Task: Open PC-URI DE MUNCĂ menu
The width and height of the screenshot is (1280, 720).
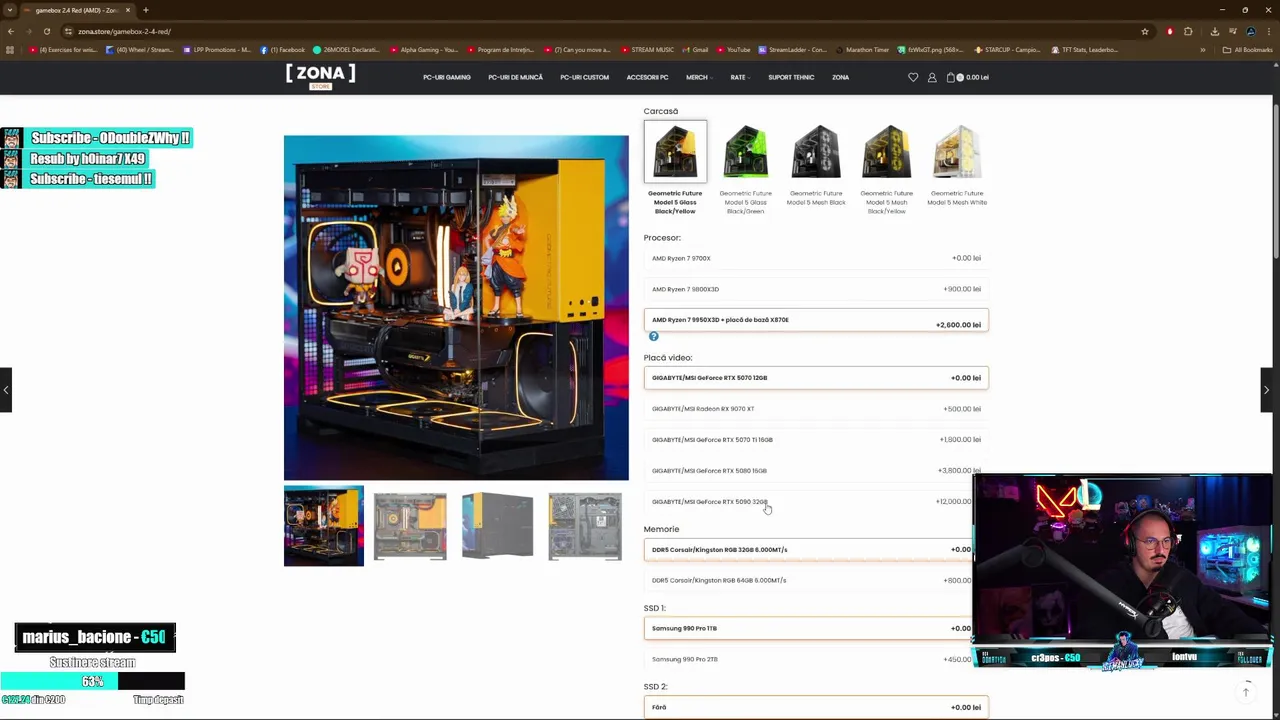Action: pos(516,77)
